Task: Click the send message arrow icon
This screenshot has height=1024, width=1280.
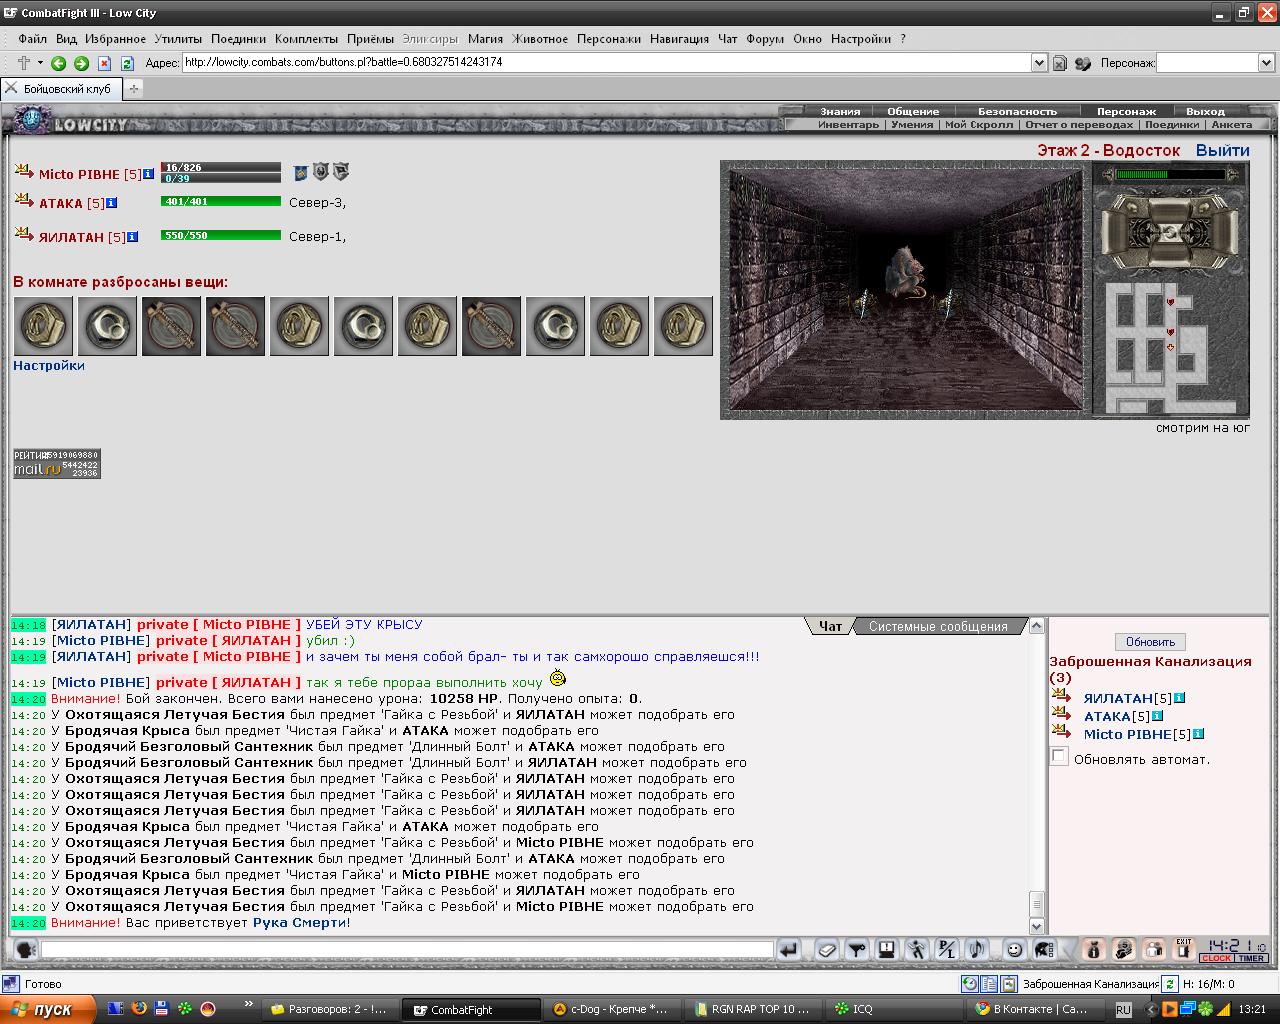Action: click(x=789, y=950)
